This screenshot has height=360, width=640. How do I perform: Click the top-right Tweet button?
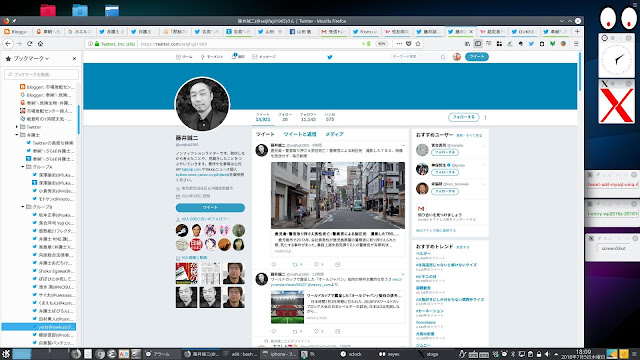(477, 57)
